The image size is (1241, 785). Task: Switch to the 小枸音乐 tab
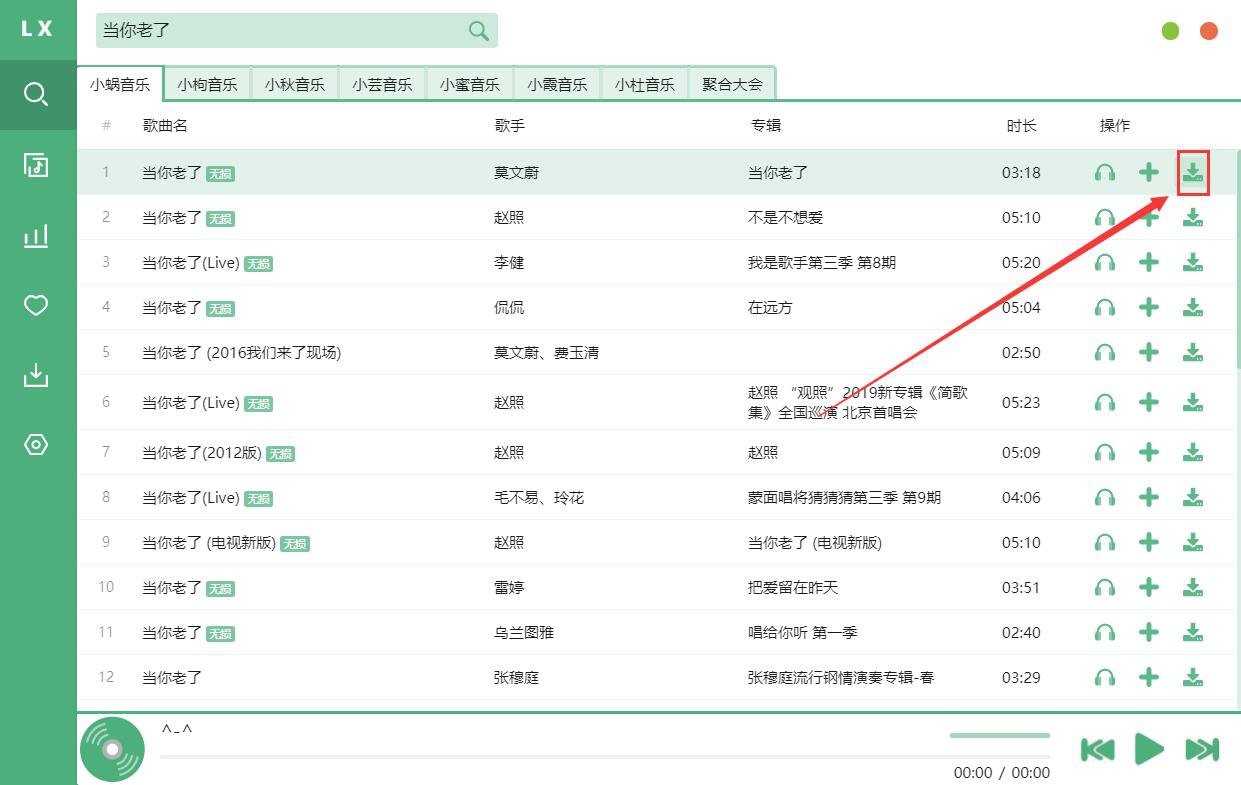pos(207,85)
